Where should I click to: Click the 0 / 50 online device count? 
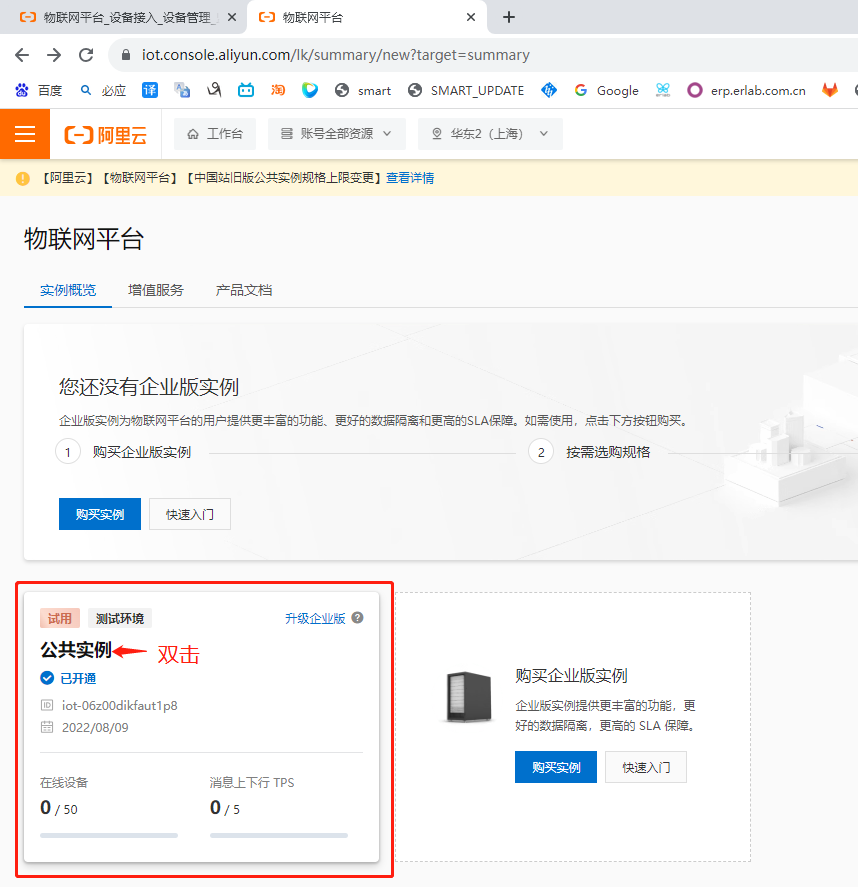[x=59, y=808]
